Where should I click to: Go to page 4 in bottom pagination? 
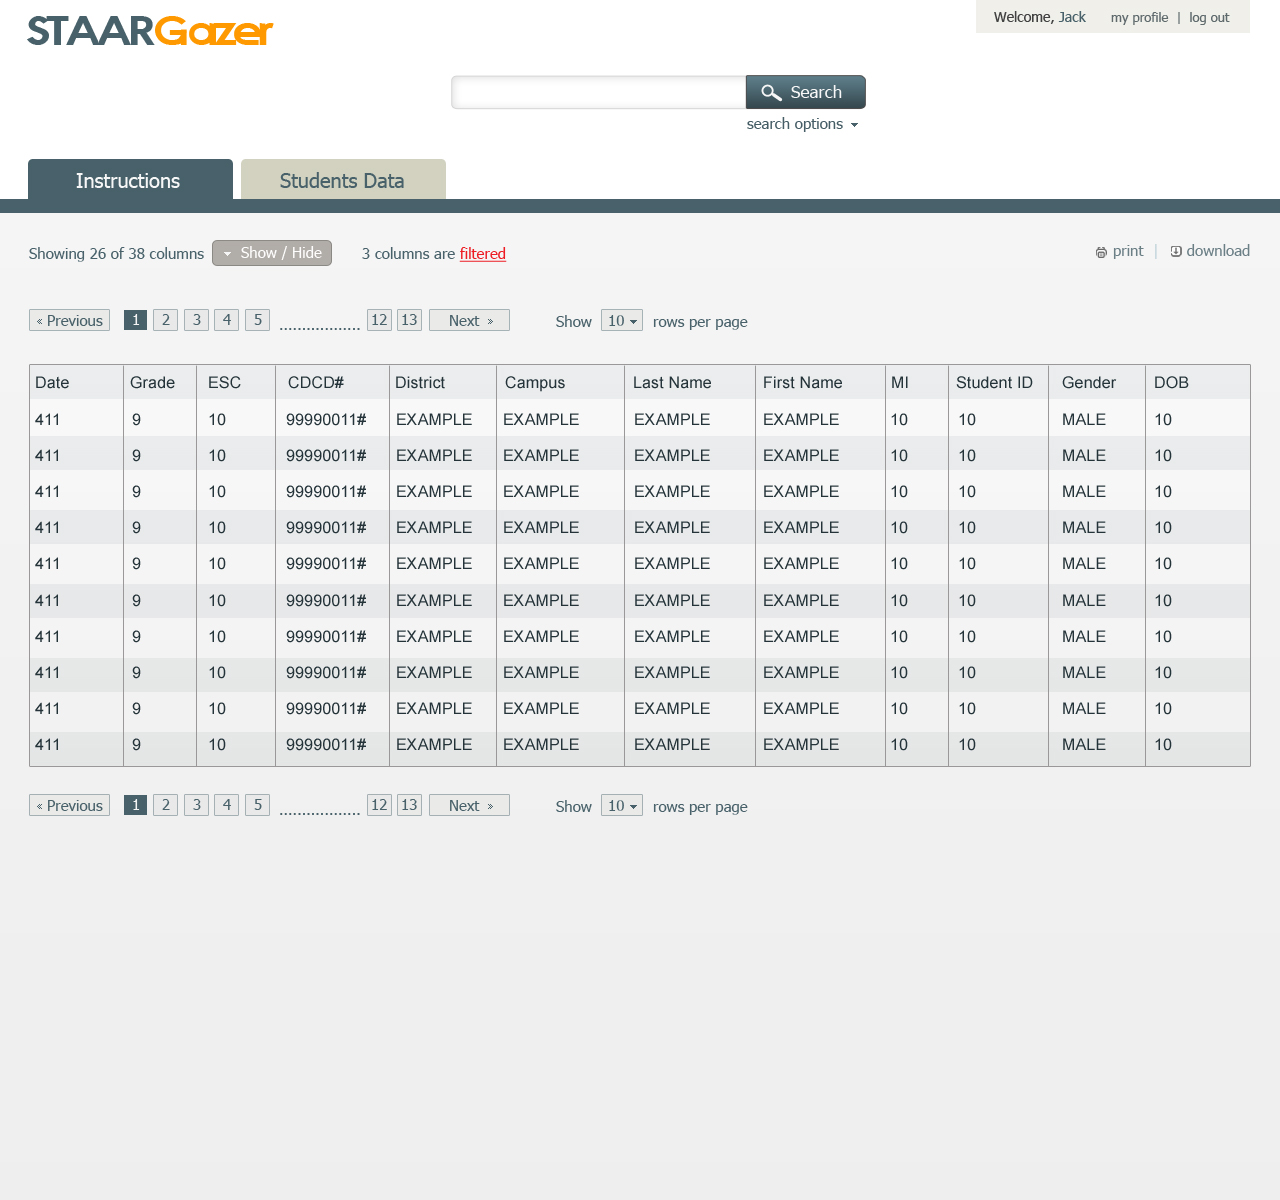(227, 805)
